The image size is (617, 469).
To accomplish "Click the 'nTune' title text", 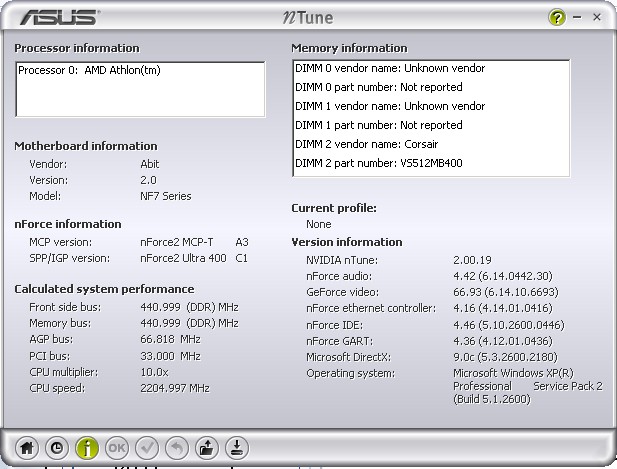I will click(x=308, y=18).
